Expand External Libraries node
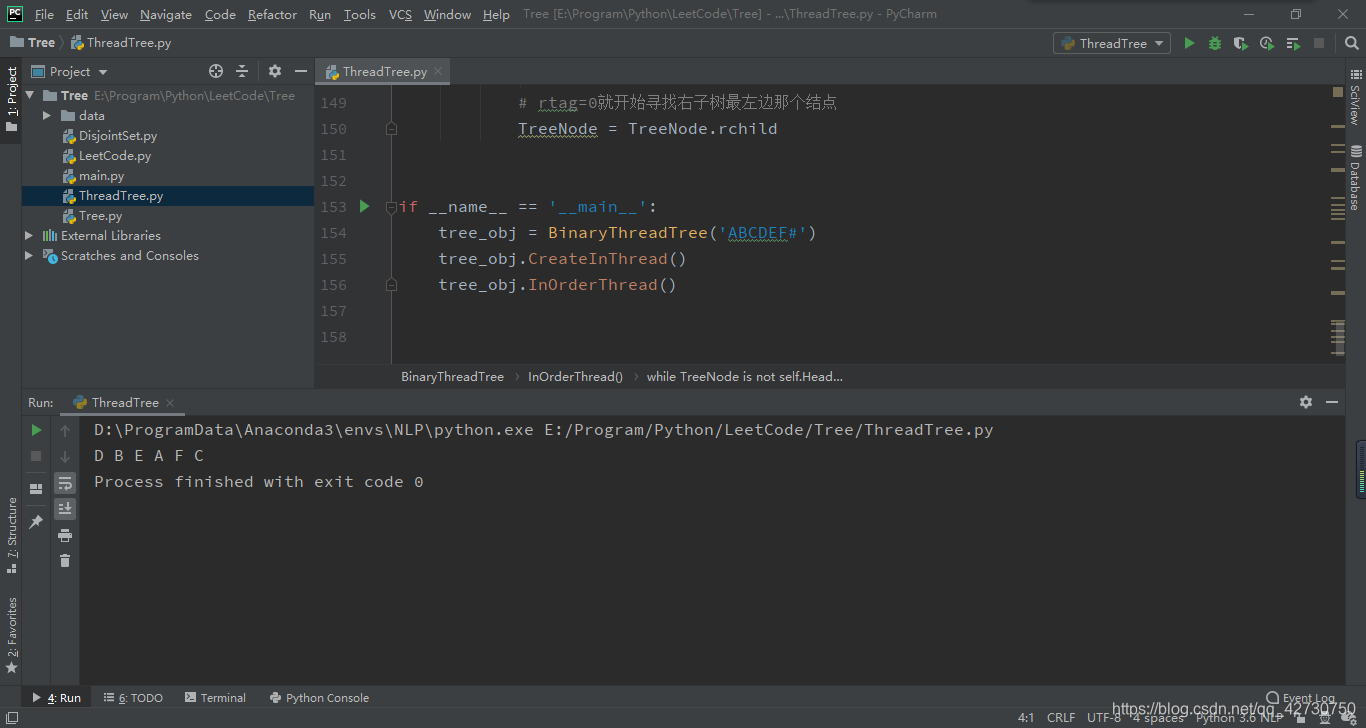This screenshot has height=728, width=1366. 29,236
